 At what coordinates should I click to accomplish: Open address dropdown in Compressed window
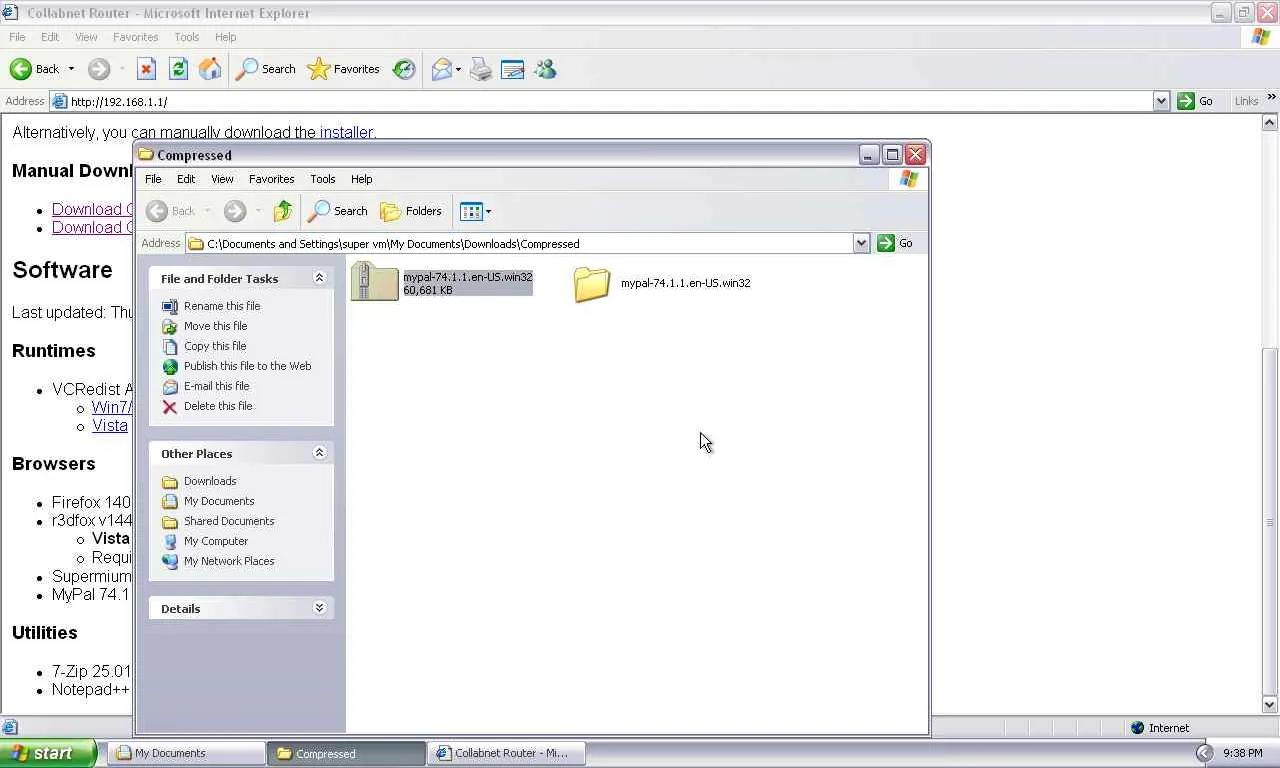point(861,243)
